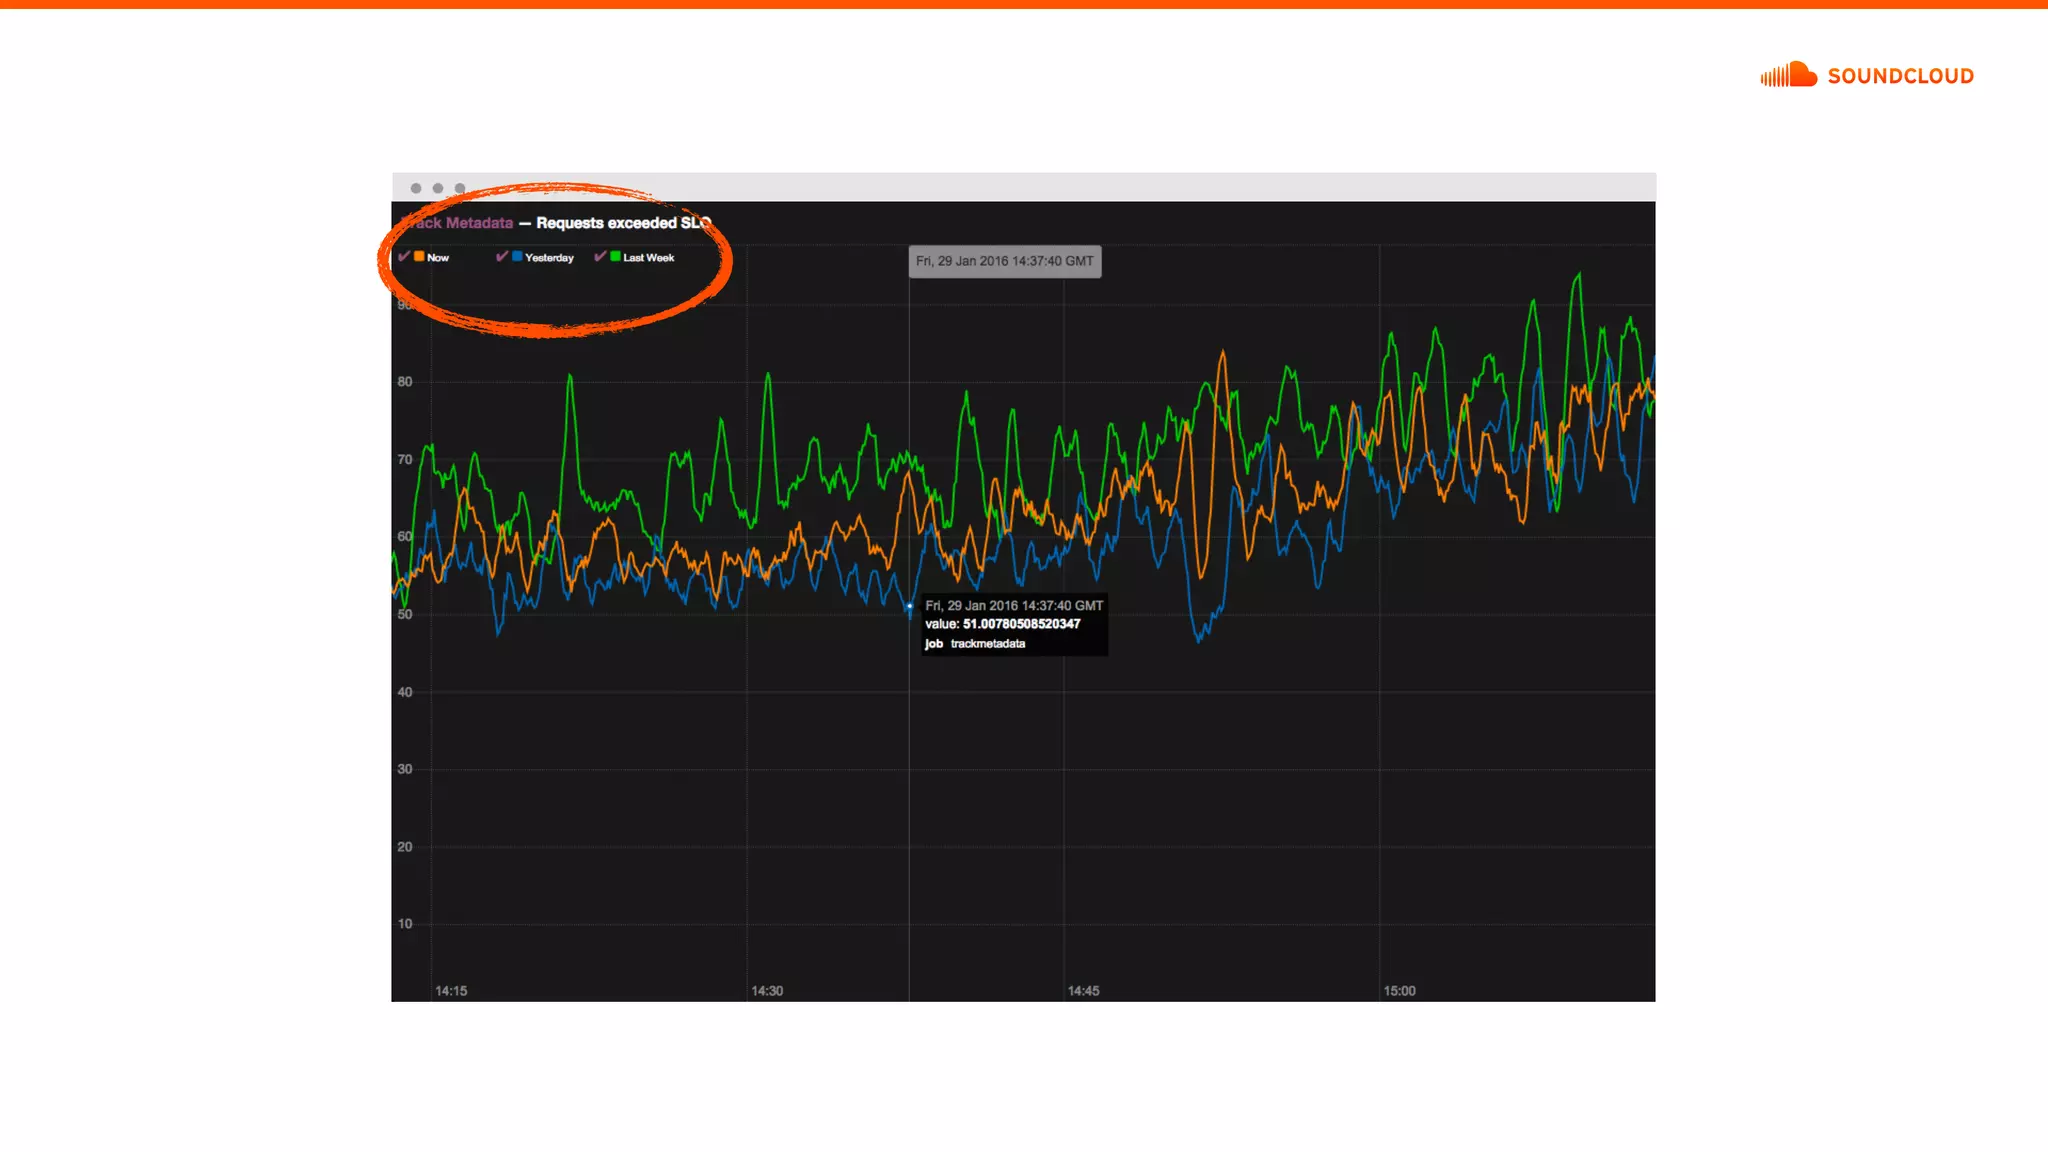
Task: Click the 15:00 x-axis time label
Action: click(1399, 991)
